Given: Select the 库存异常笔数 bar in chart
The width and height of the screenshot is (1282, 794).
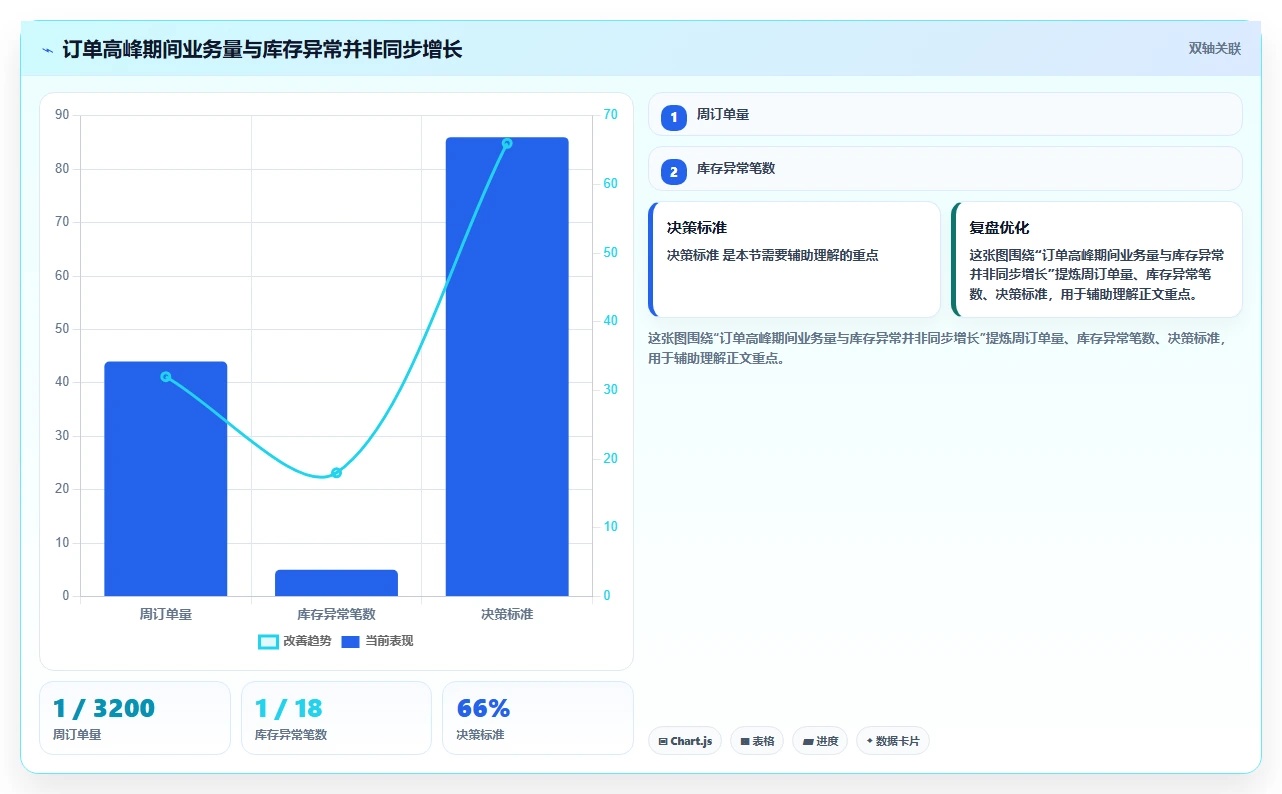Looking at the screenshot, I should pyautogui.click(x=336, y=583).
